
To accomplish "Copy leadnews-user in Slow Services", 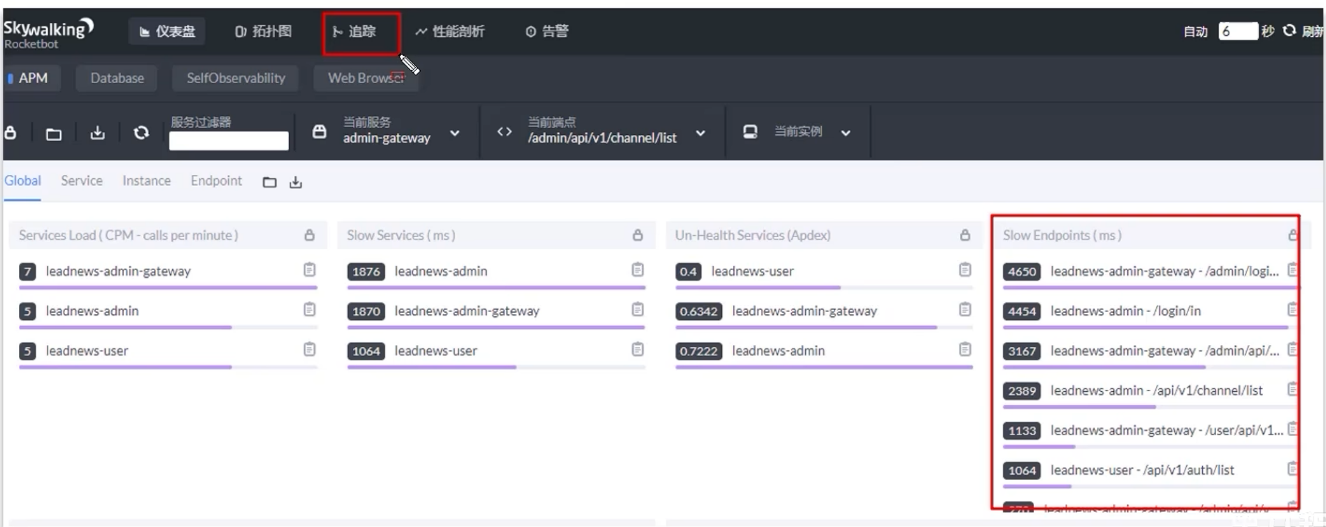I will click(637, 350).
